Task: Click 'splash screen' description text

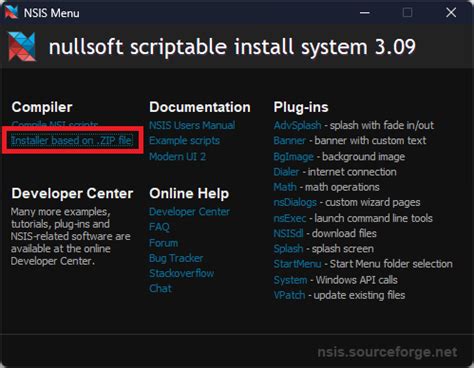Action: coord(343,249)
